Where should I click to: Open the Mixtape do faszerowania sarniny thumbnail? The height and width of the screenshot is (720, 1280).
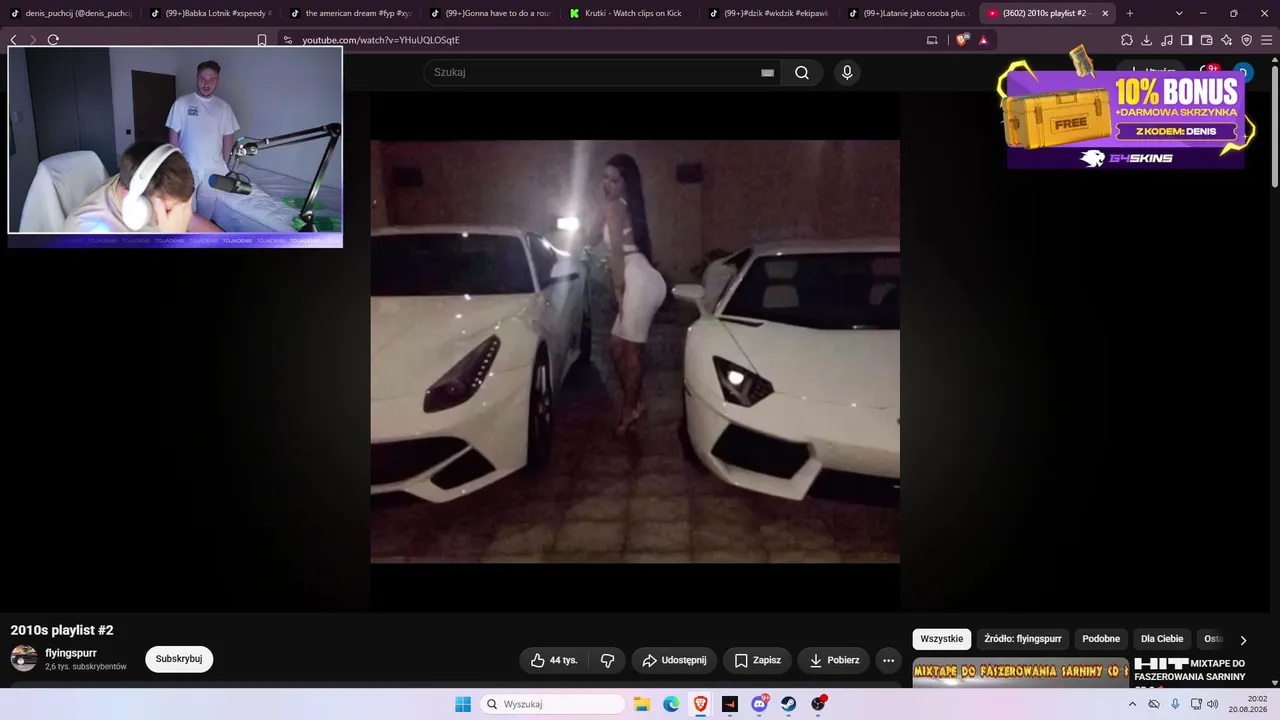tap(1020, 675)
